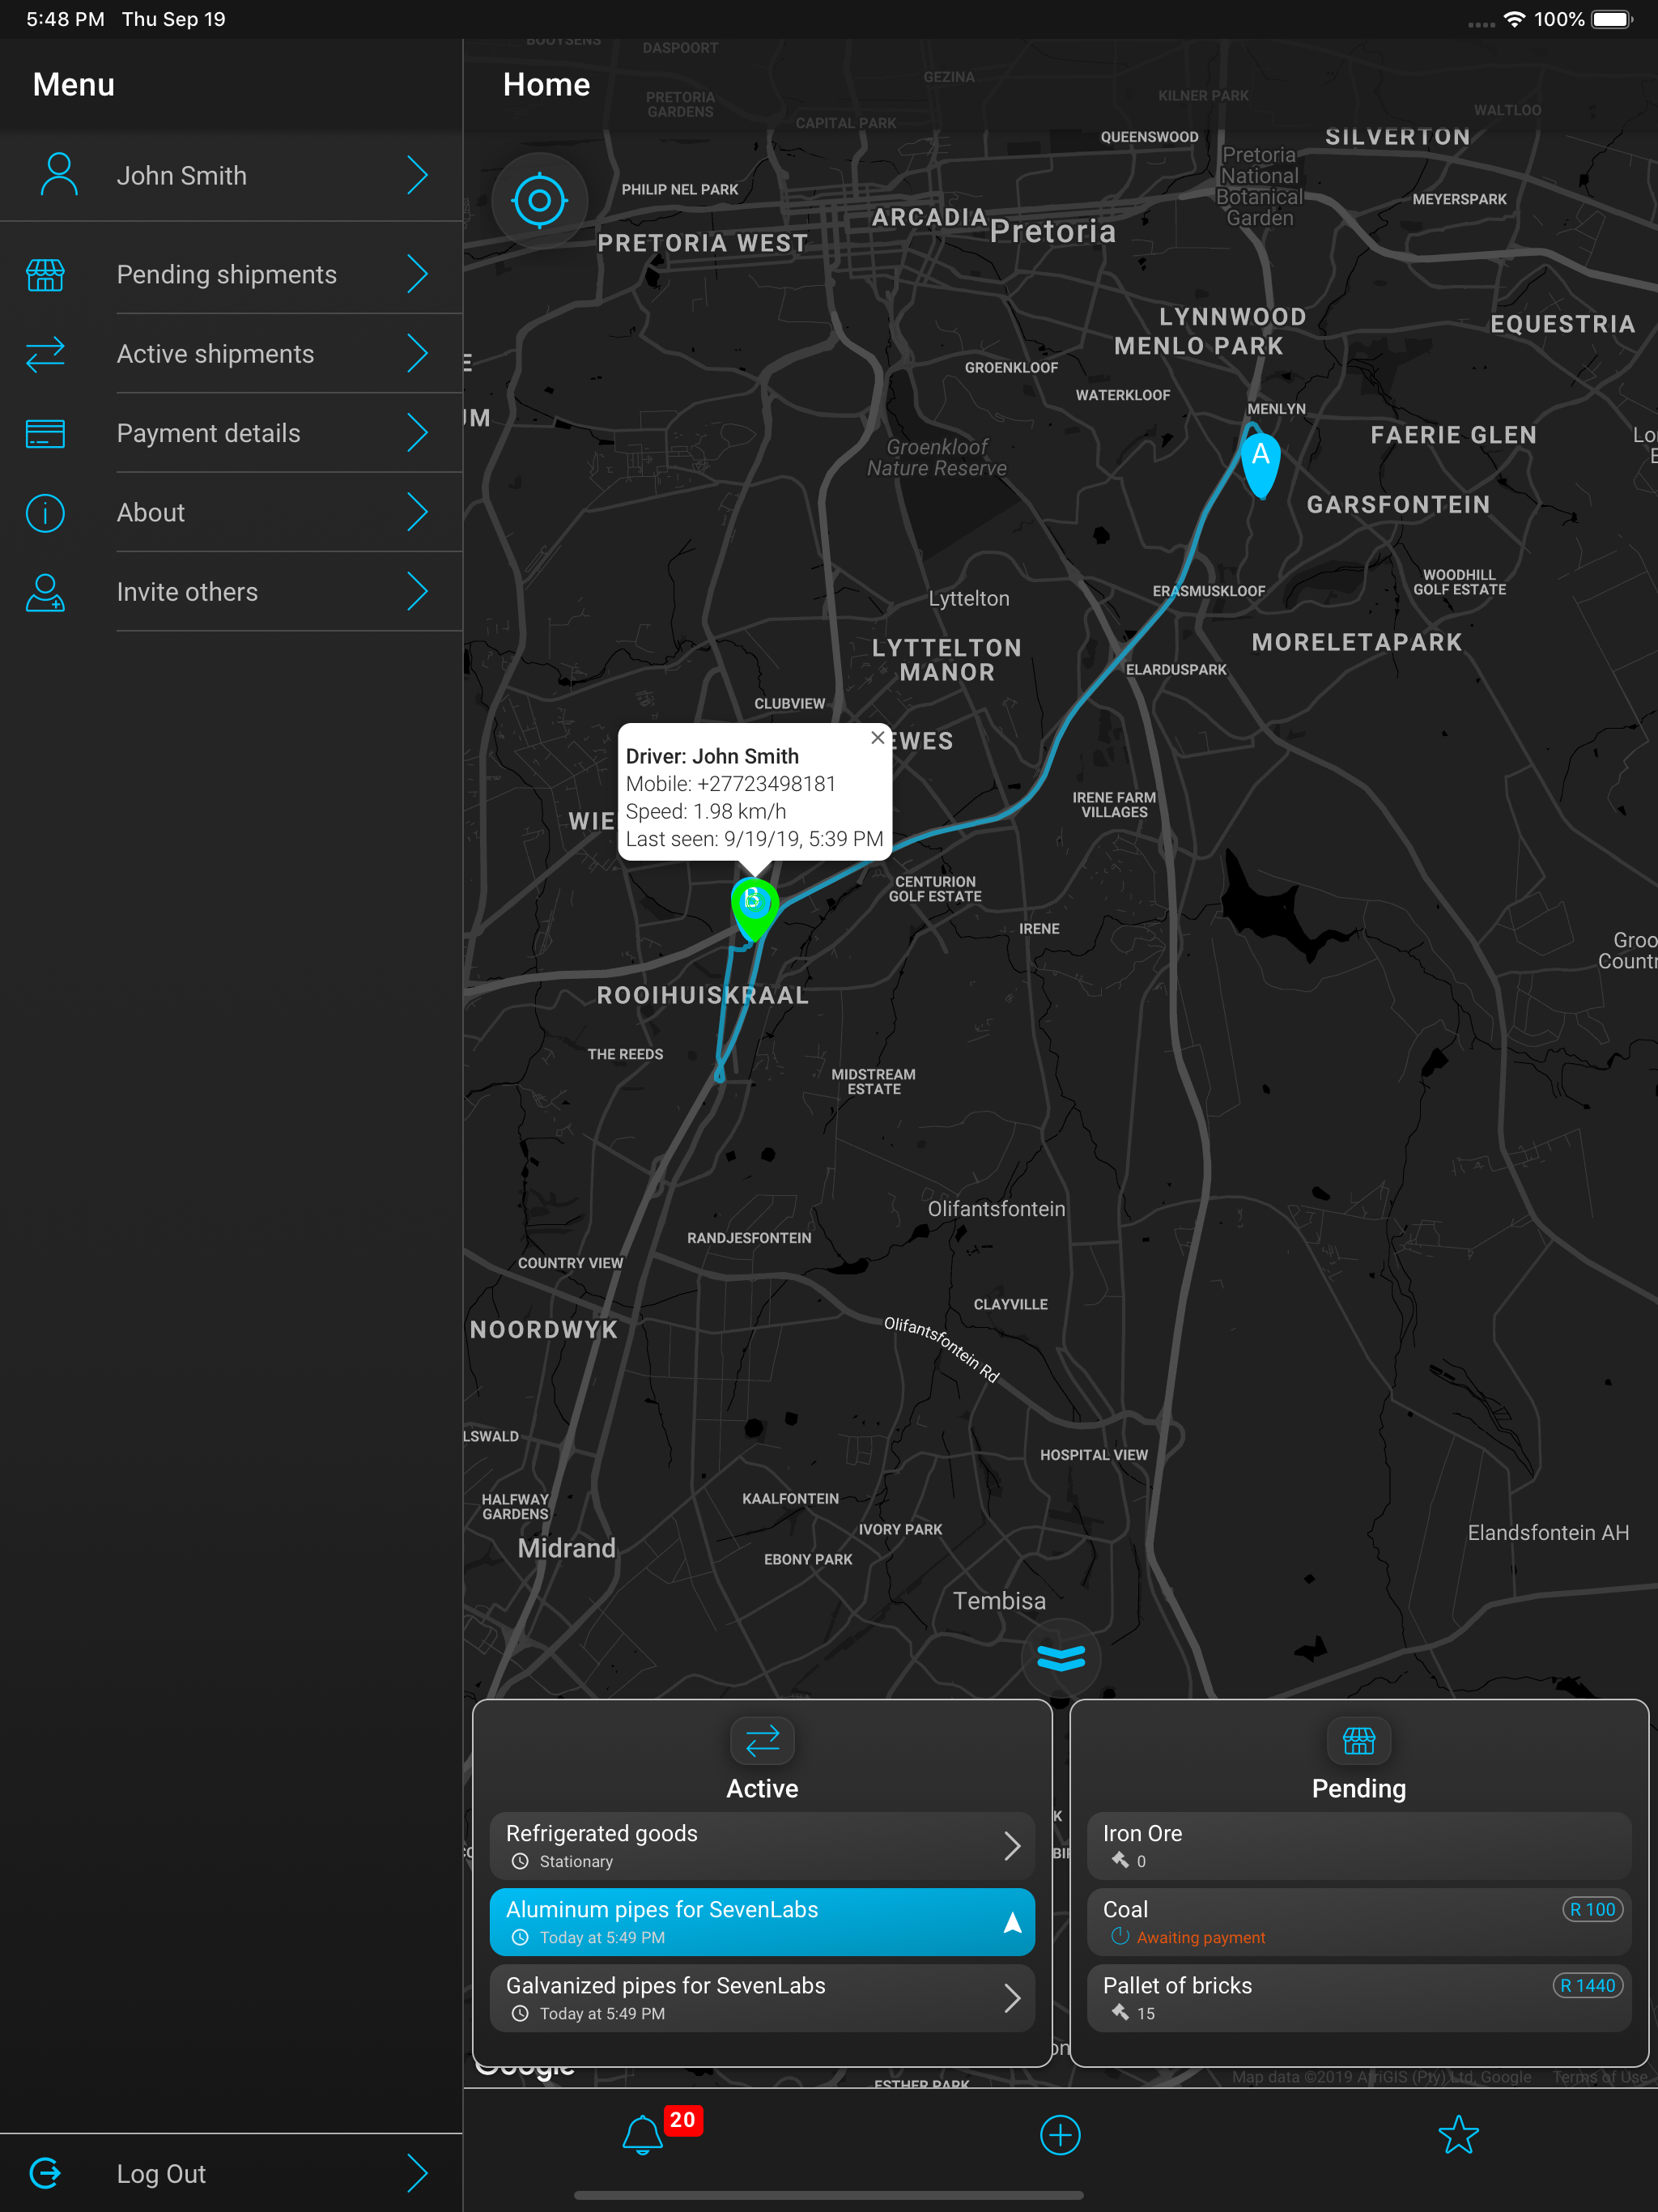Tap navigation arrow on Aluminum pipes row
The height and width of the screenshot is (2212, 1658).
1012,1922
